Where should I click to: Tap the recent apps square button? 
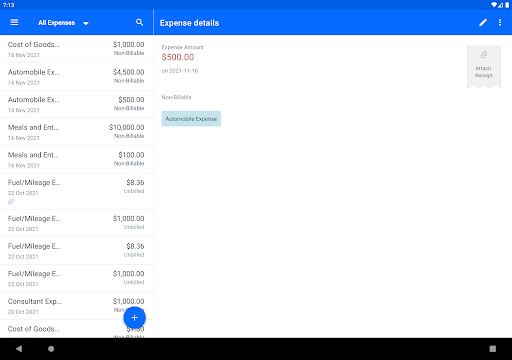(x=493, y=349)
